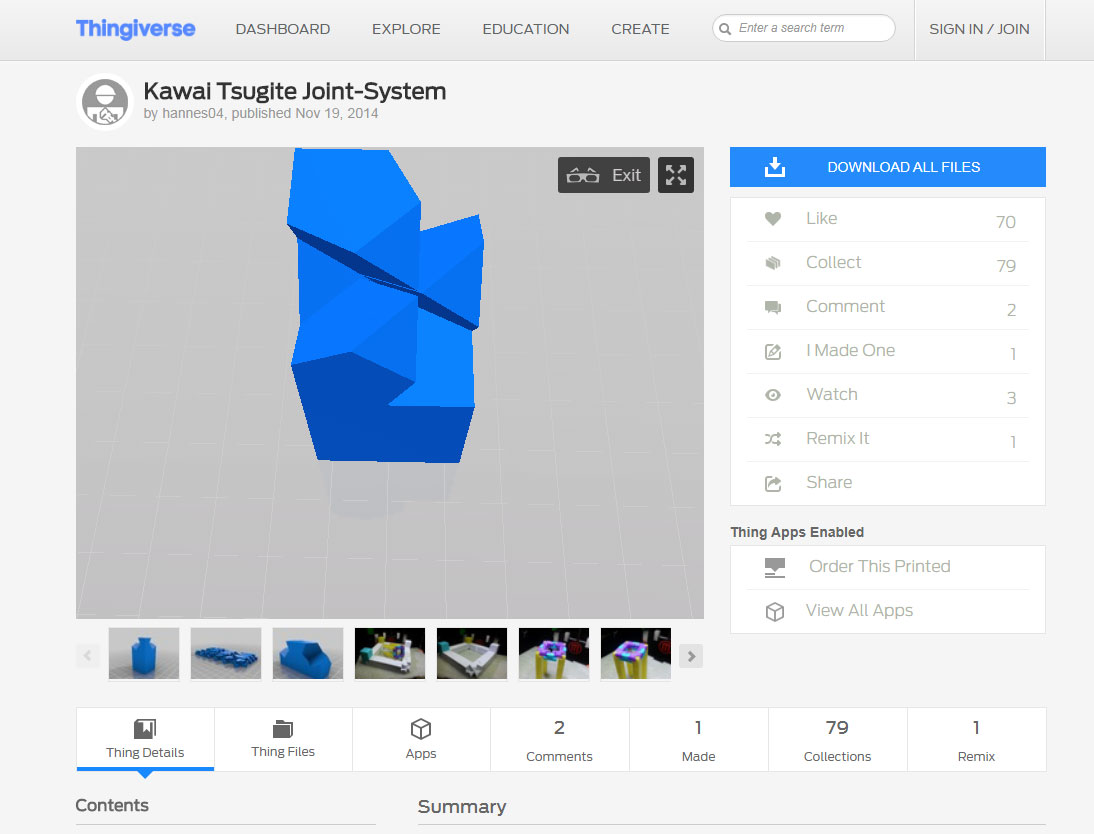The width and height of the screenshot is (1094, 834).
Task: Open Order This Printed app
Action: 879,567
